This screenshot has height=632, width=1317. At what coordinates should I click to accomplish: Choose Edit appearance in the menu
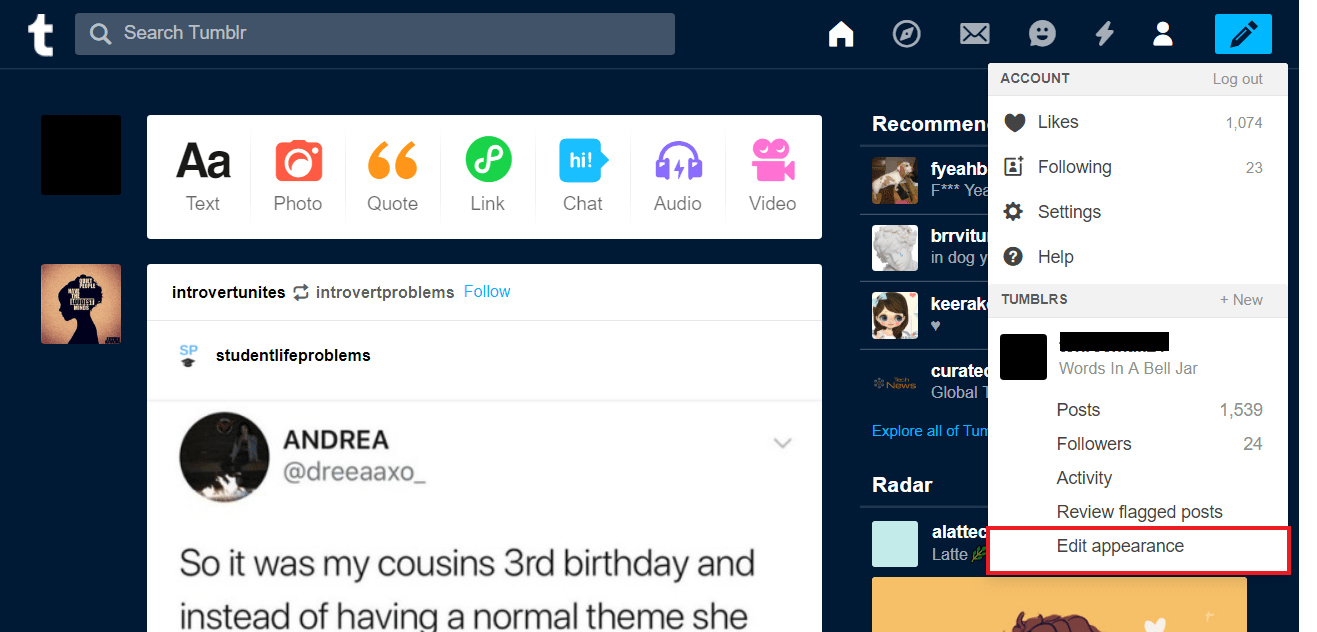pyautogui.click(x=1120, y=546)
